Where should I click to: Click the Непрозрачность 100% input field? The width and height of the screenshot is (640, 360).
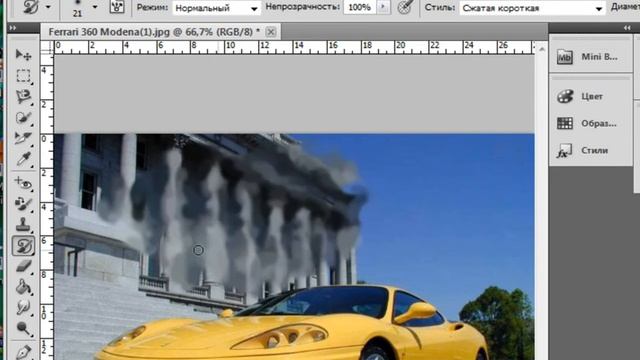coord(360,7)
